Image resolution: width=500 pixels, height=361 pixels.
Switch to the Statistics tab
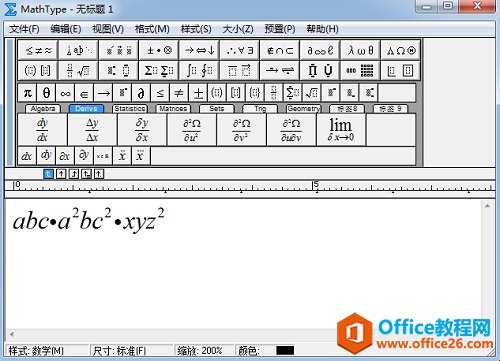click(x=130, y=109)
